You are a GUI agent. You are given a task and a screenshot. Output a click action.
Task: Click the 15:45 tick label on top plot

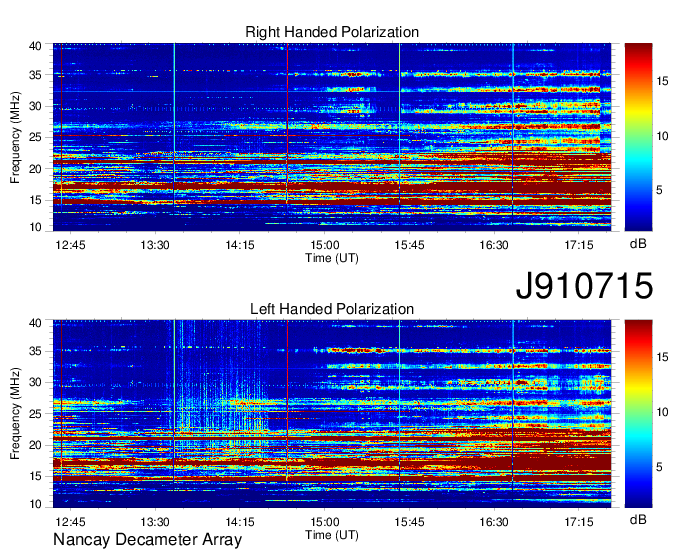[x=409, y=245]
